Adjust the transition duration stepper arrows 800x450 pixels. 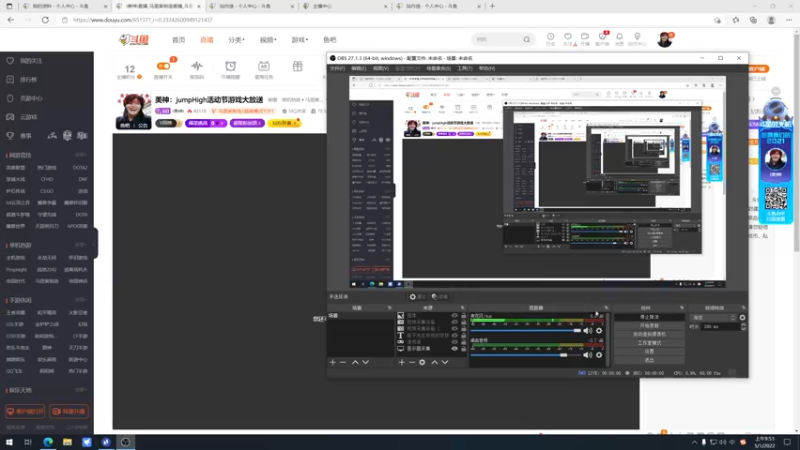[x=743, y=327]
